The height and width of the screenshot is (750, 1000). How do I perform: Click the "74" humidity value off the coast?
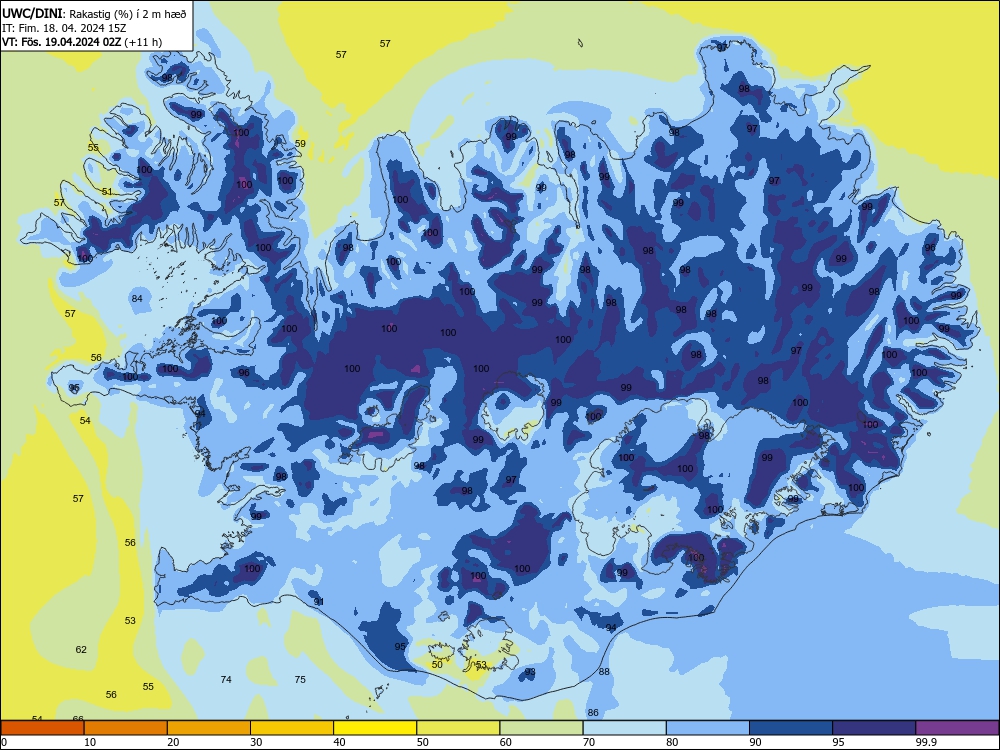click(x=226, y=679)
